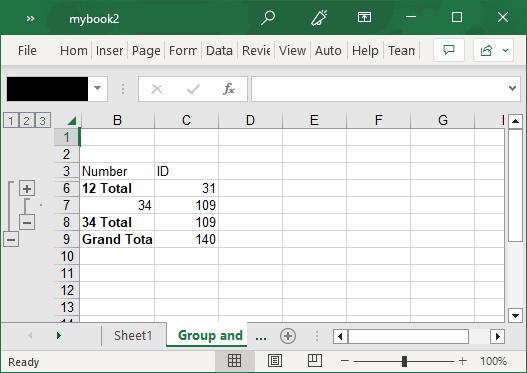Image resolution: width=527 pixels, height=373 pixels.
Task: Open the search magnifier in title bar
Action: tap(268, 17)
